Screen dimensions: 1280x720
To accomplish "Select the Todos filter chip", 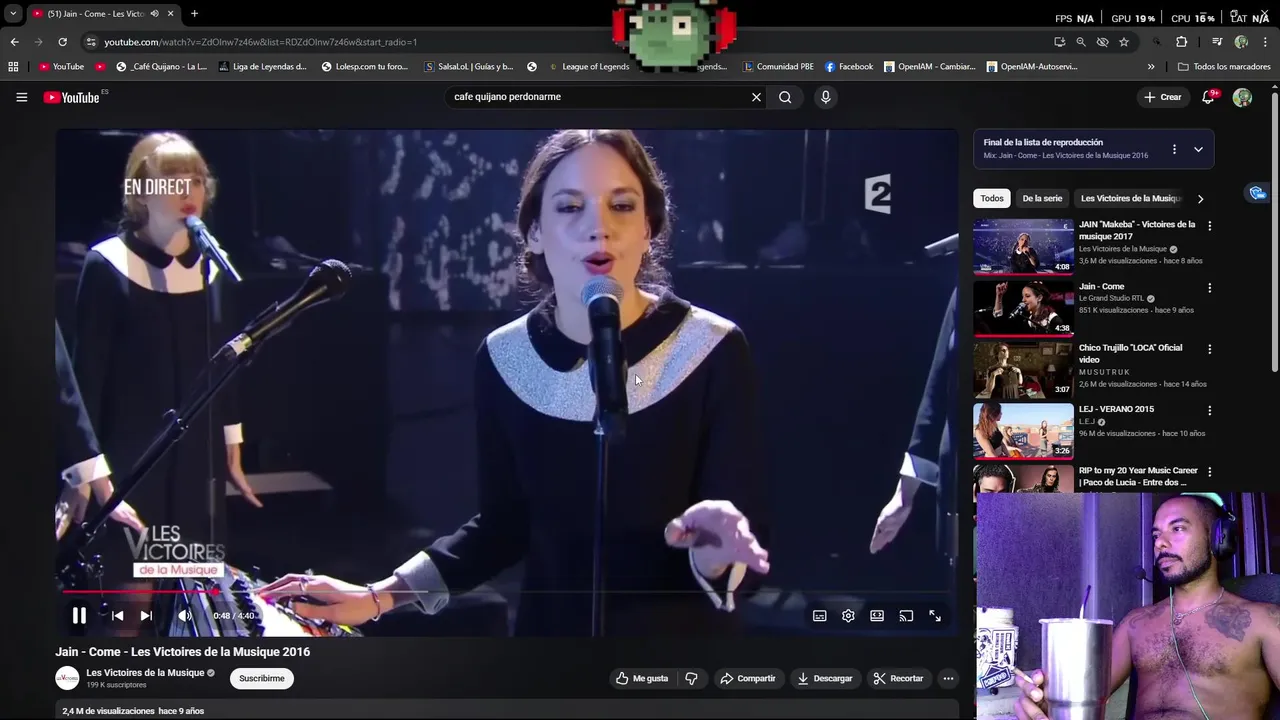I will click(x=992, y=198).
